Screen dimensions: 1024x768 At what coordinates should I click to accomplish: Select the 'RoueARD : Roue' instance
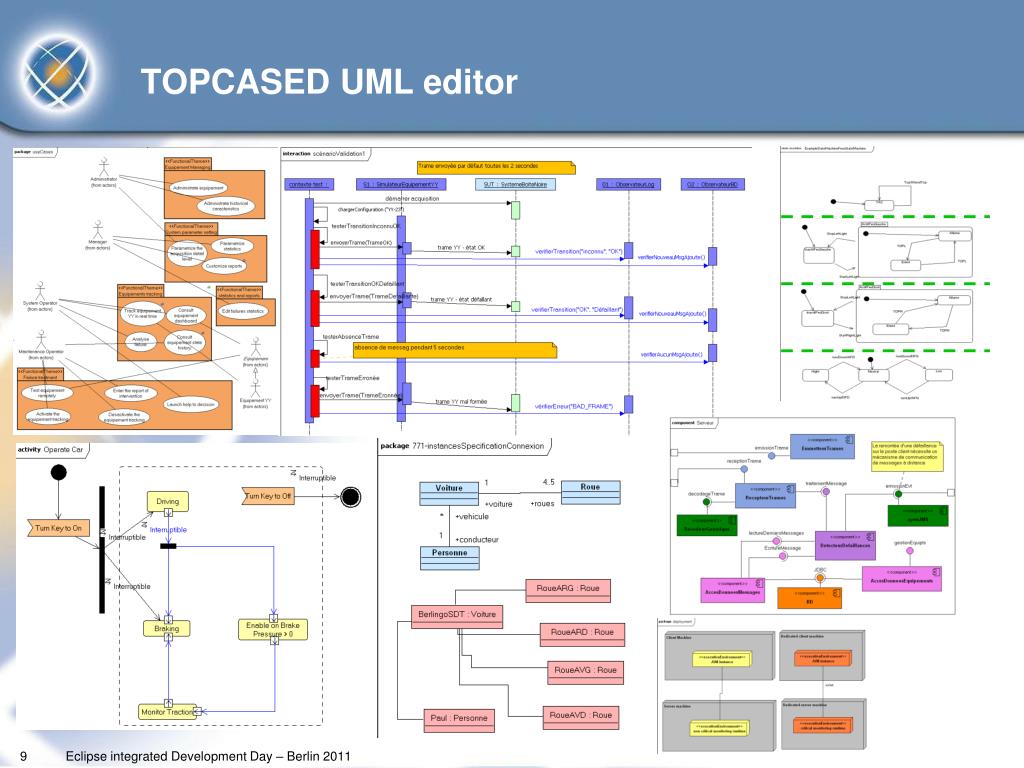click(x=582, y=634)
